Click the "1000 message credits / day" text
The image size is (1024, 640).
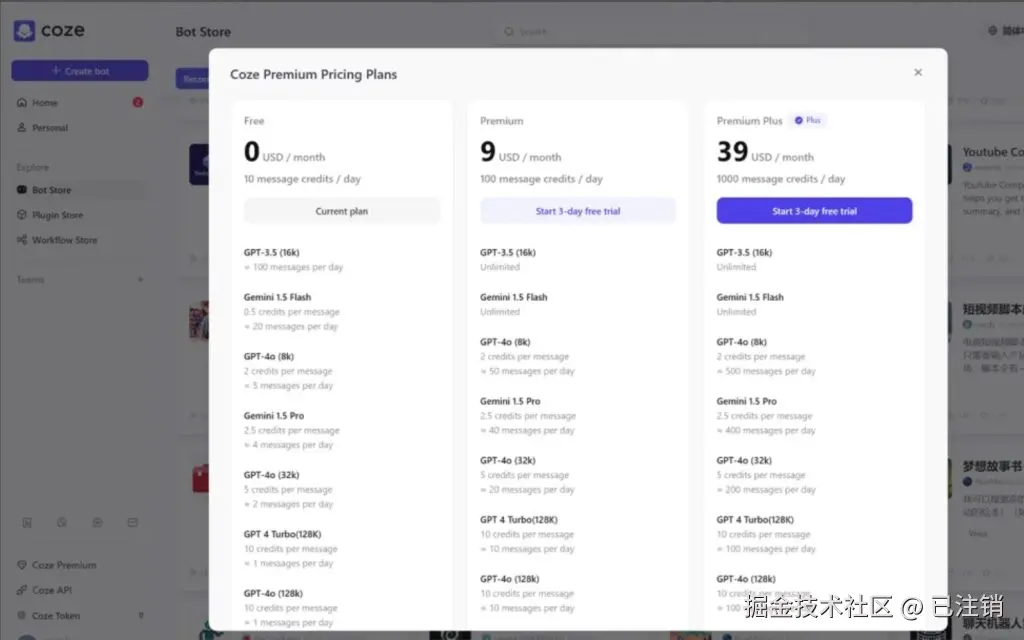780,179
